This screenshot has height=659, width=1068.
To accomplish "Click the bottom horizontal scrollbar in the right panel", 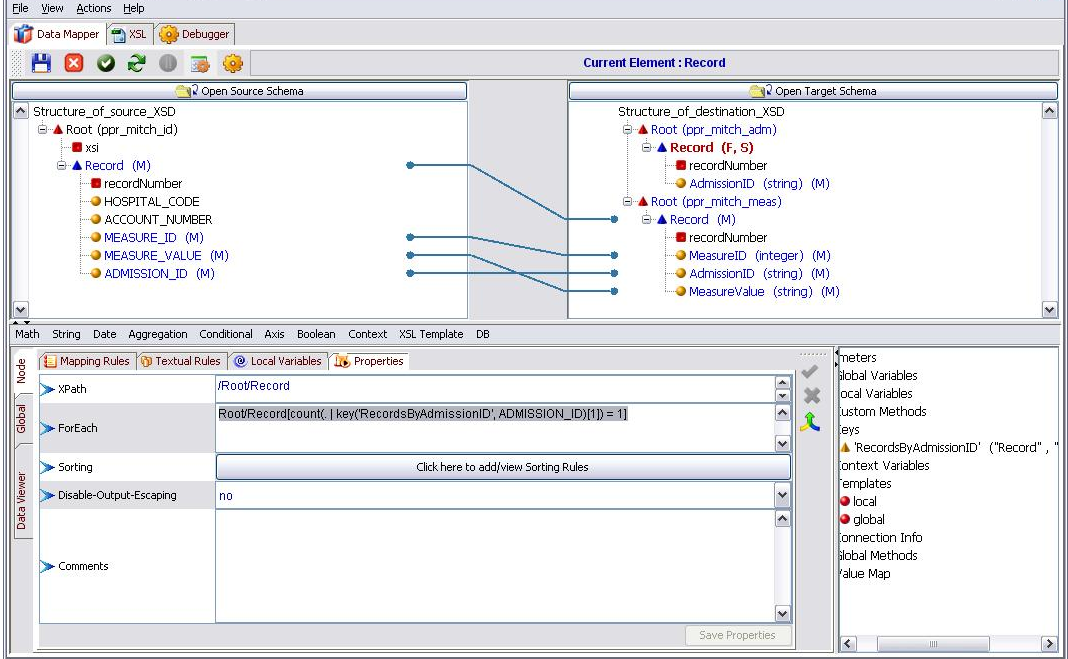I will 933,644.
